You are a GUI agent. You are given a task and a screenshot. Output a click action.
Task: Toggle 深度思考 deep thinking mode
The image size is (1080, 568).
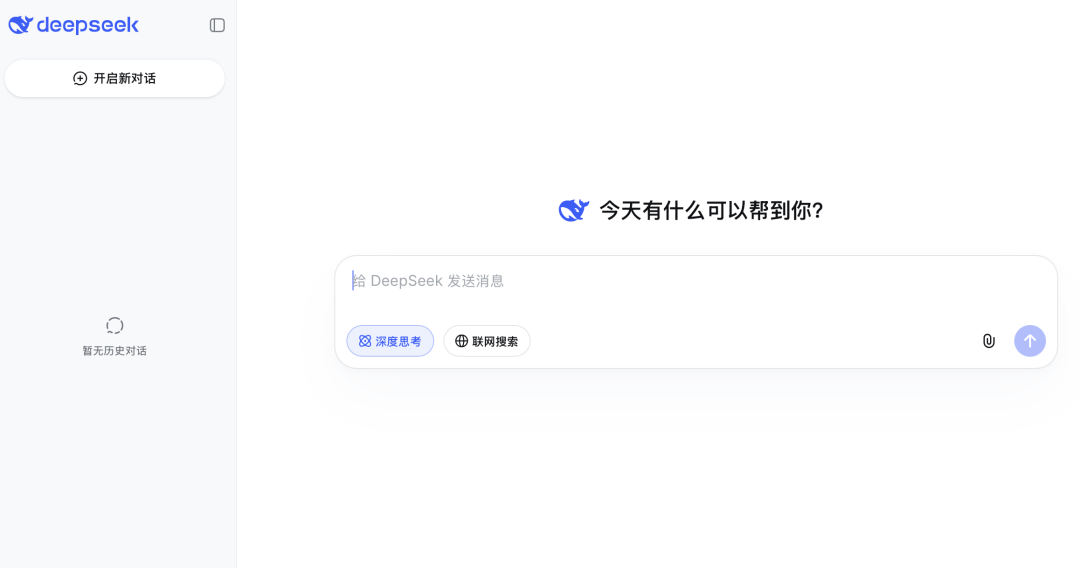(x=390, y=341)
